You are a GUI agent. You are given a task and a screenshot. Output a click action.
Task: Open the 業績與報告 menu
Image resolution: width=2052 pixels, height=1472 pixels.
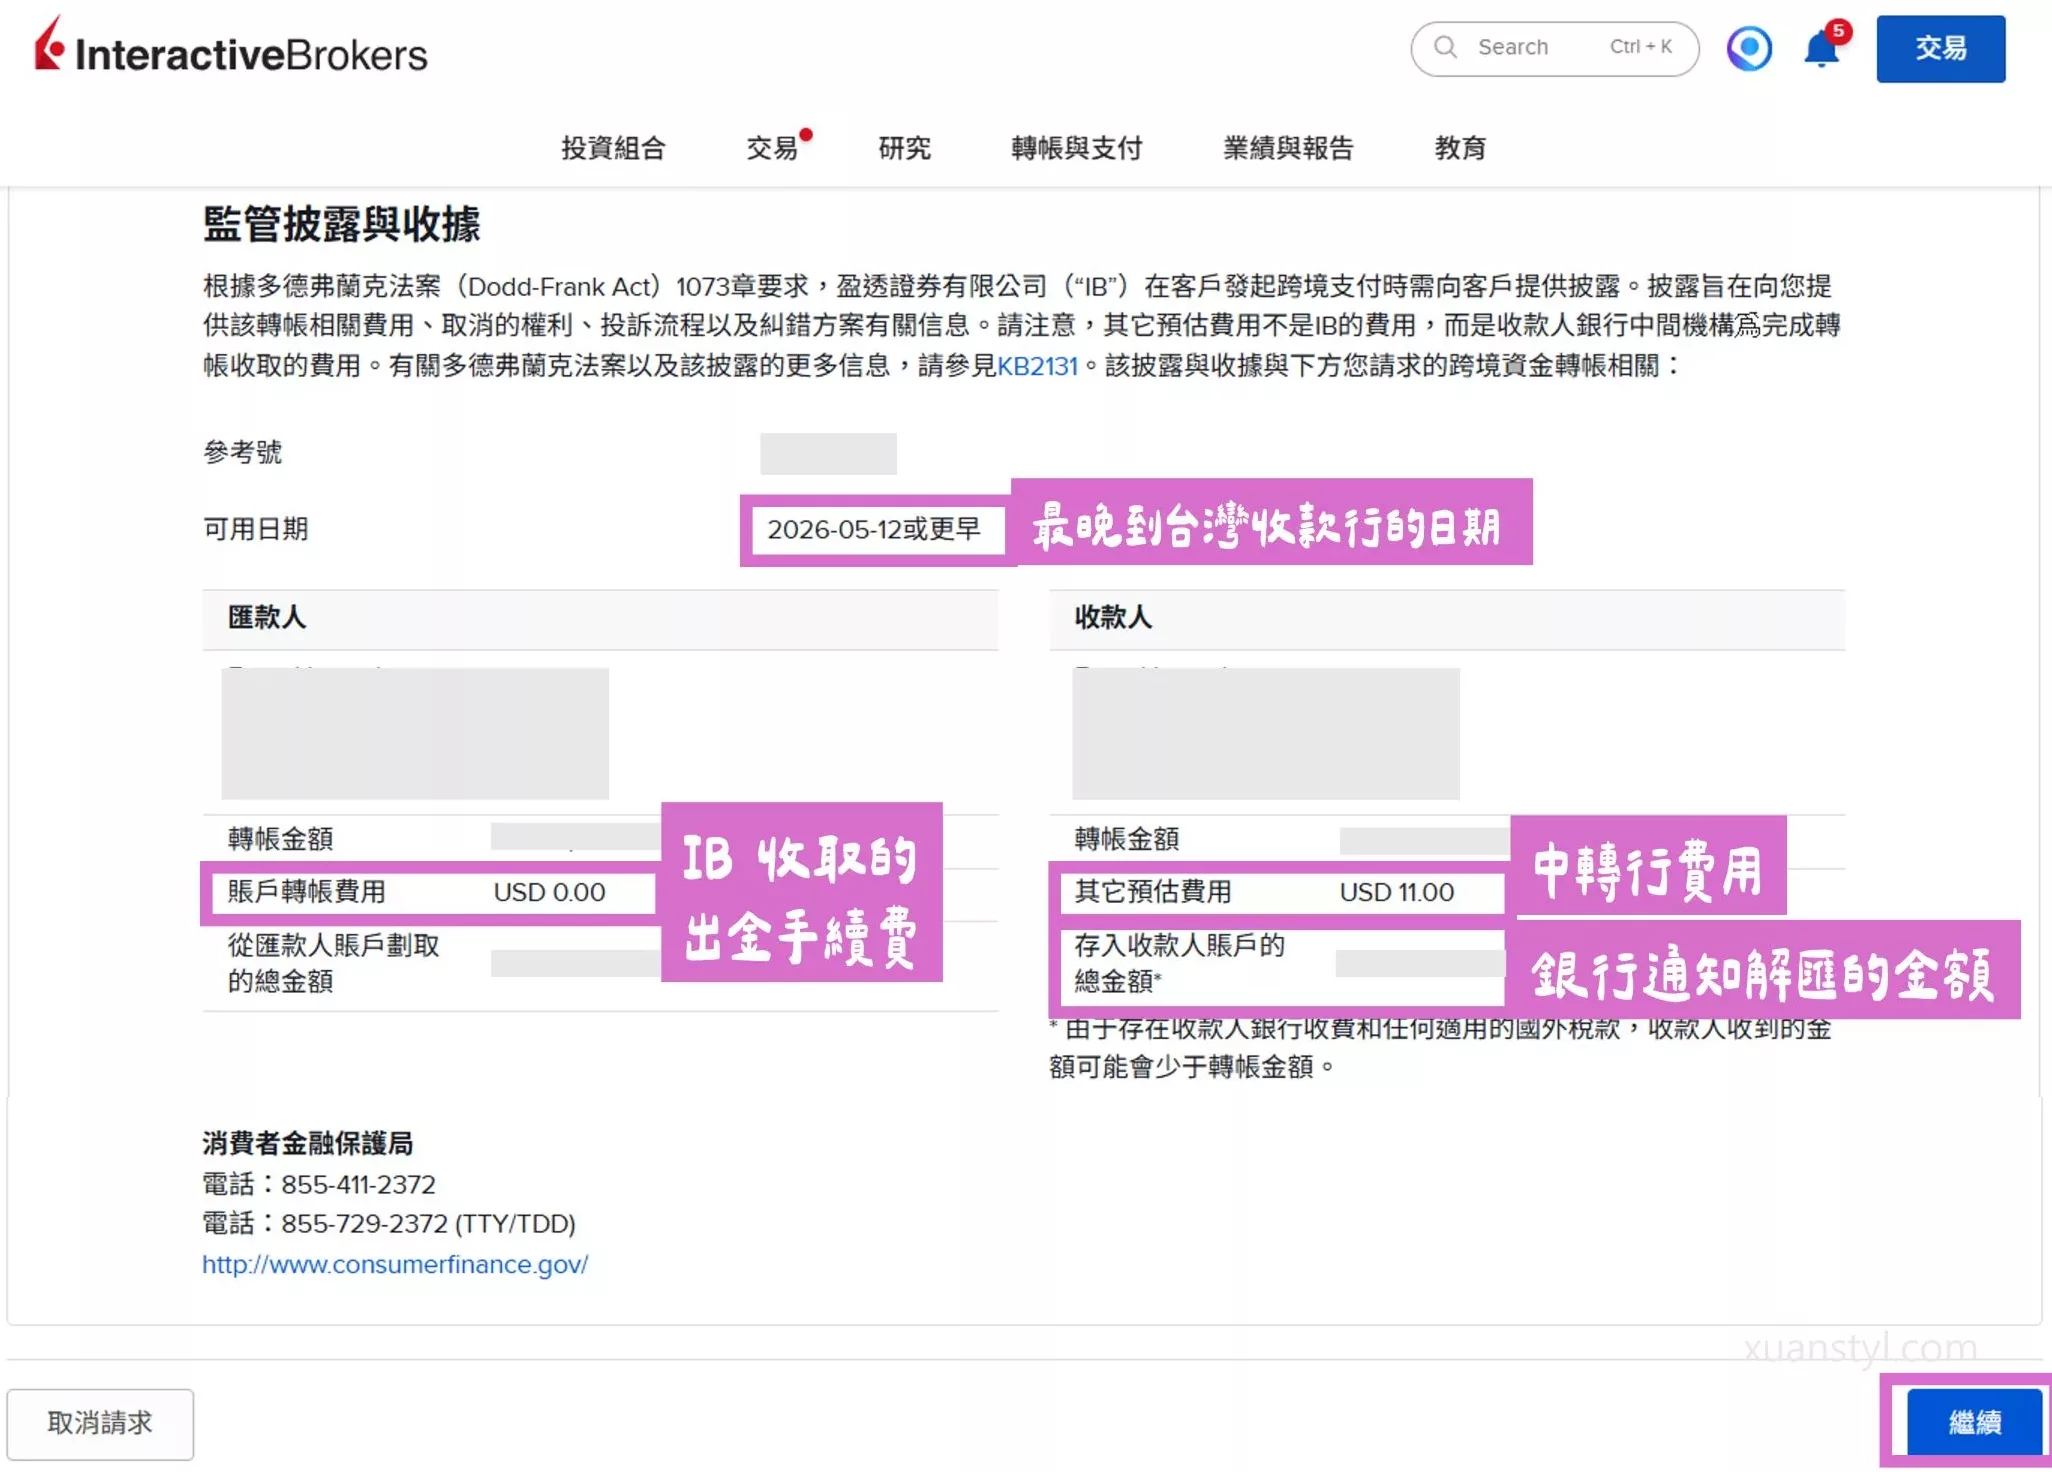[1288, 148]
